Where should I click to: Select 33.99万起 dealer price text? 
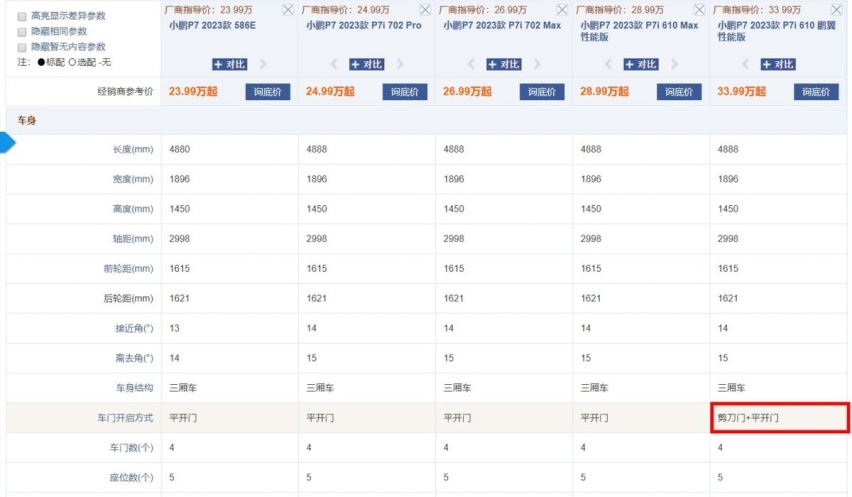click(x=741, y=92)
